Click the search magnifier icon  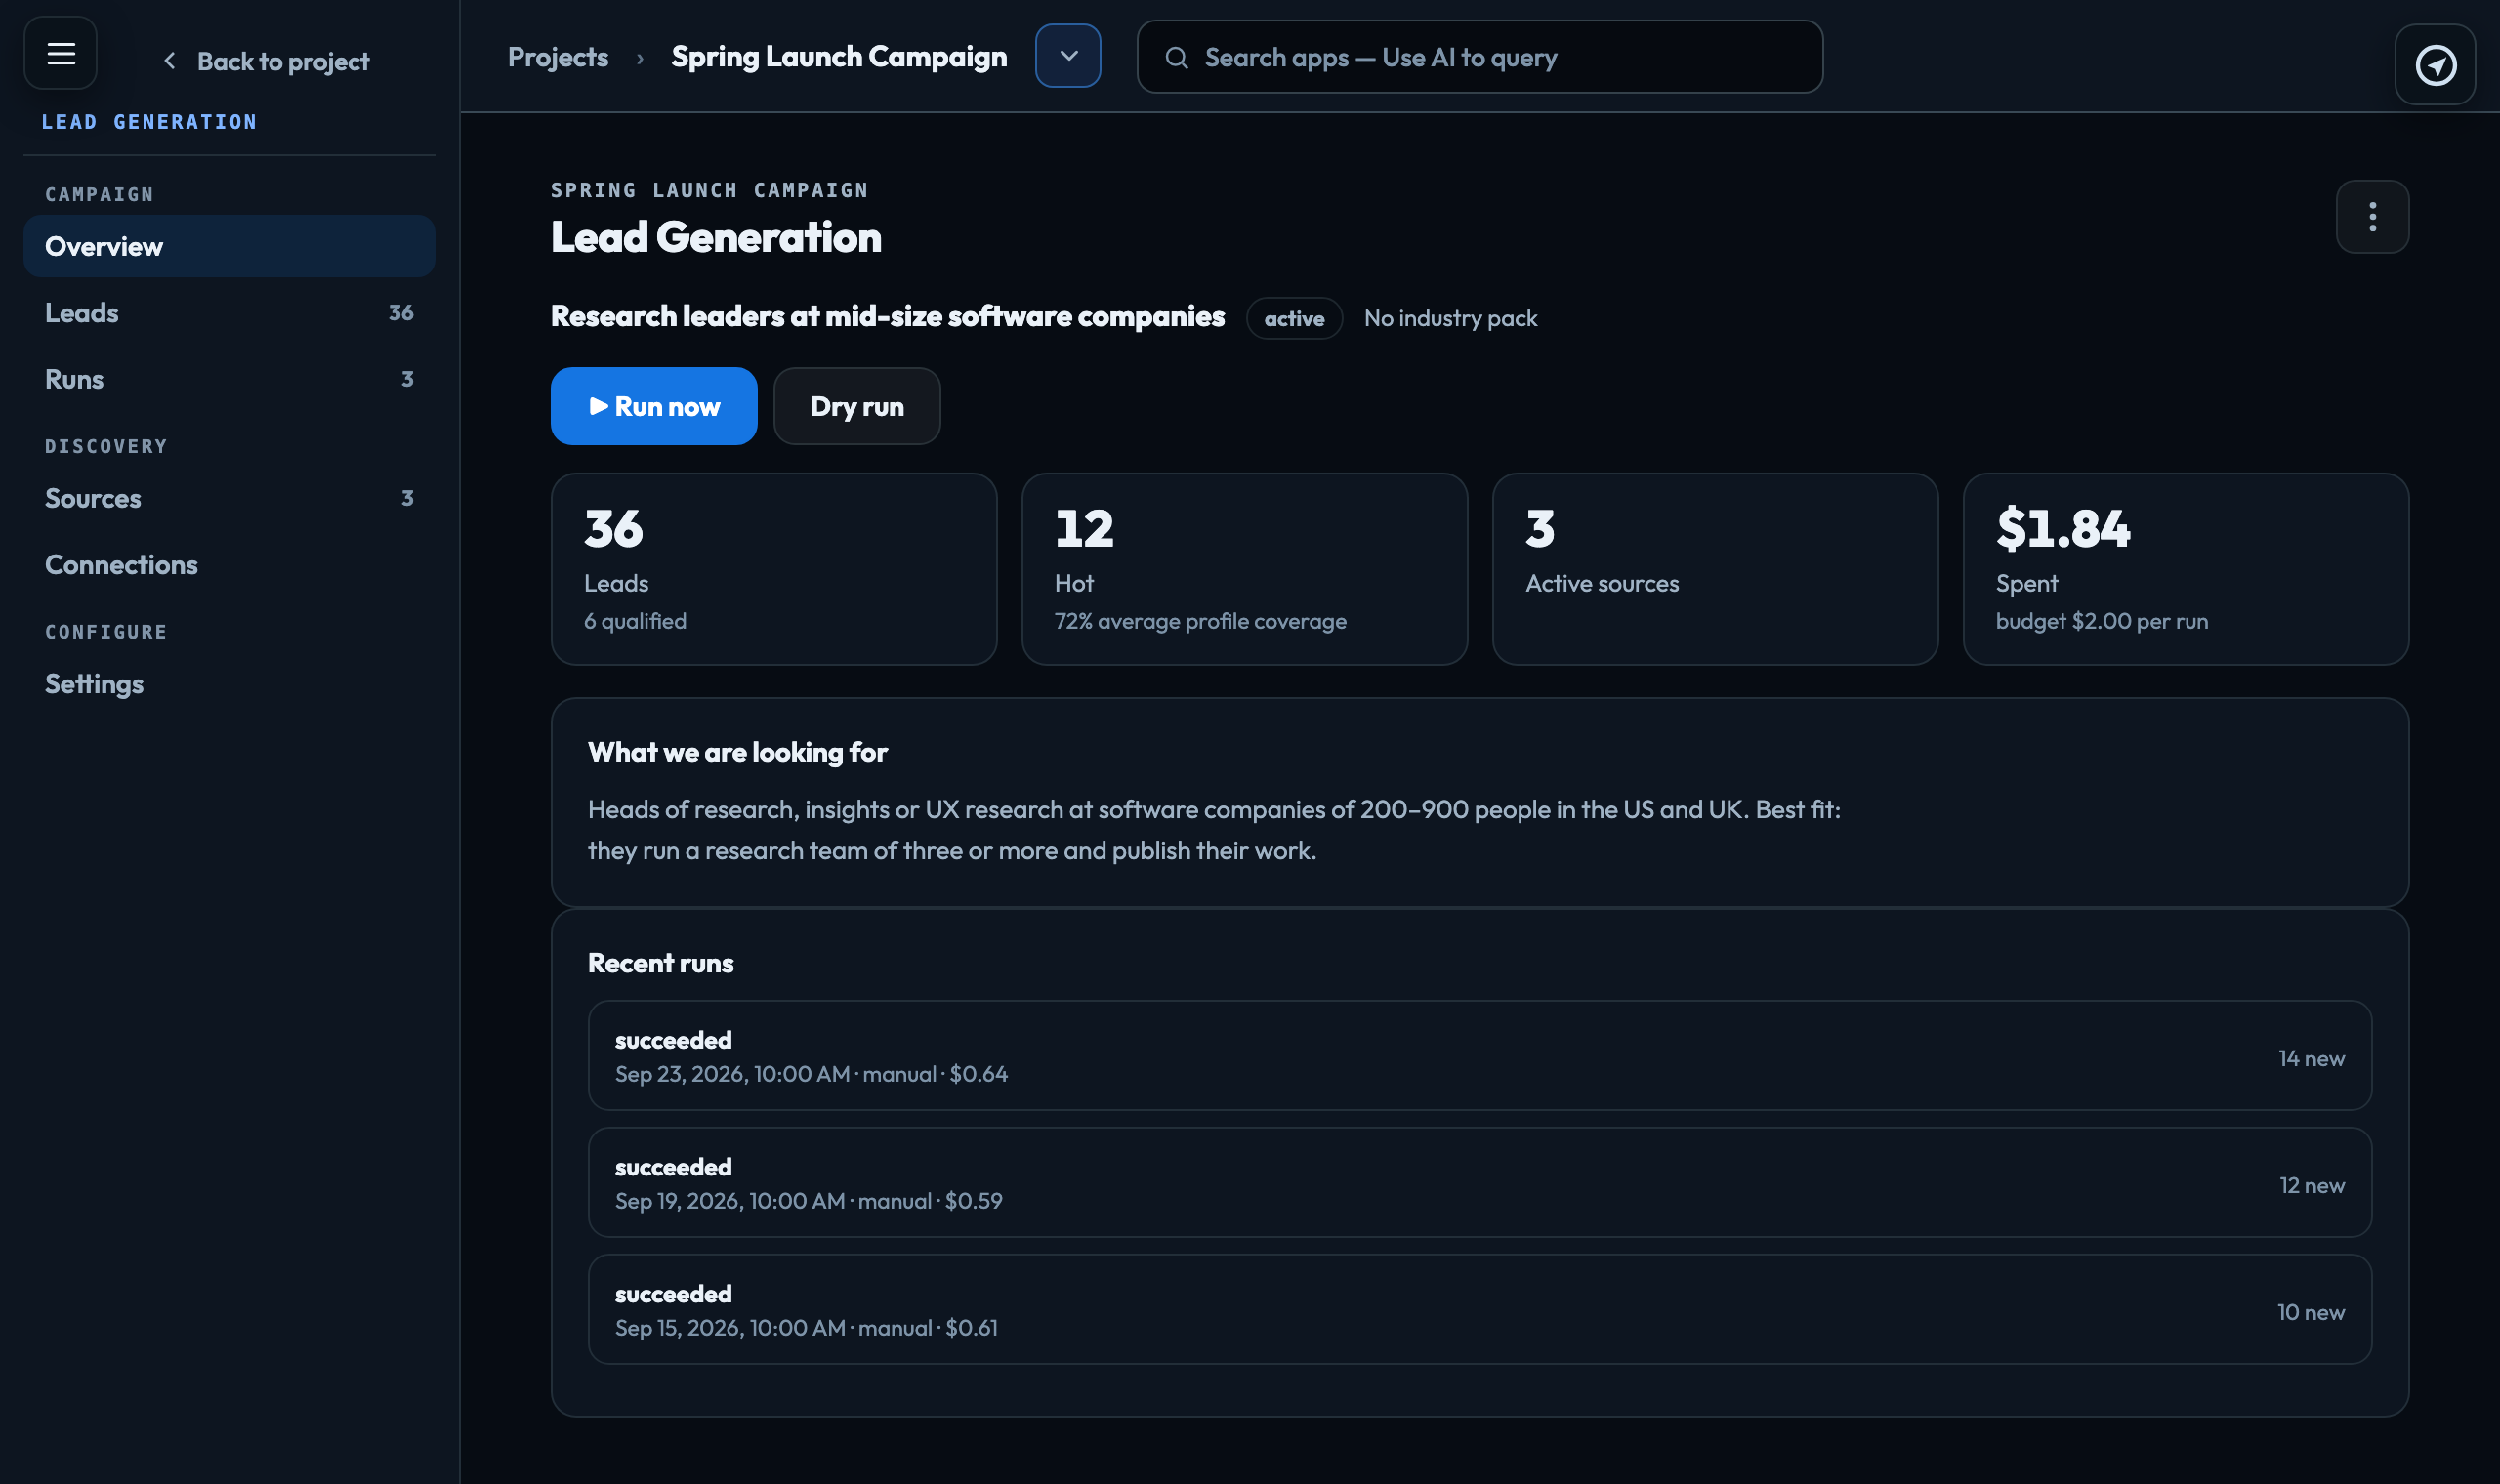(1177, 58)
